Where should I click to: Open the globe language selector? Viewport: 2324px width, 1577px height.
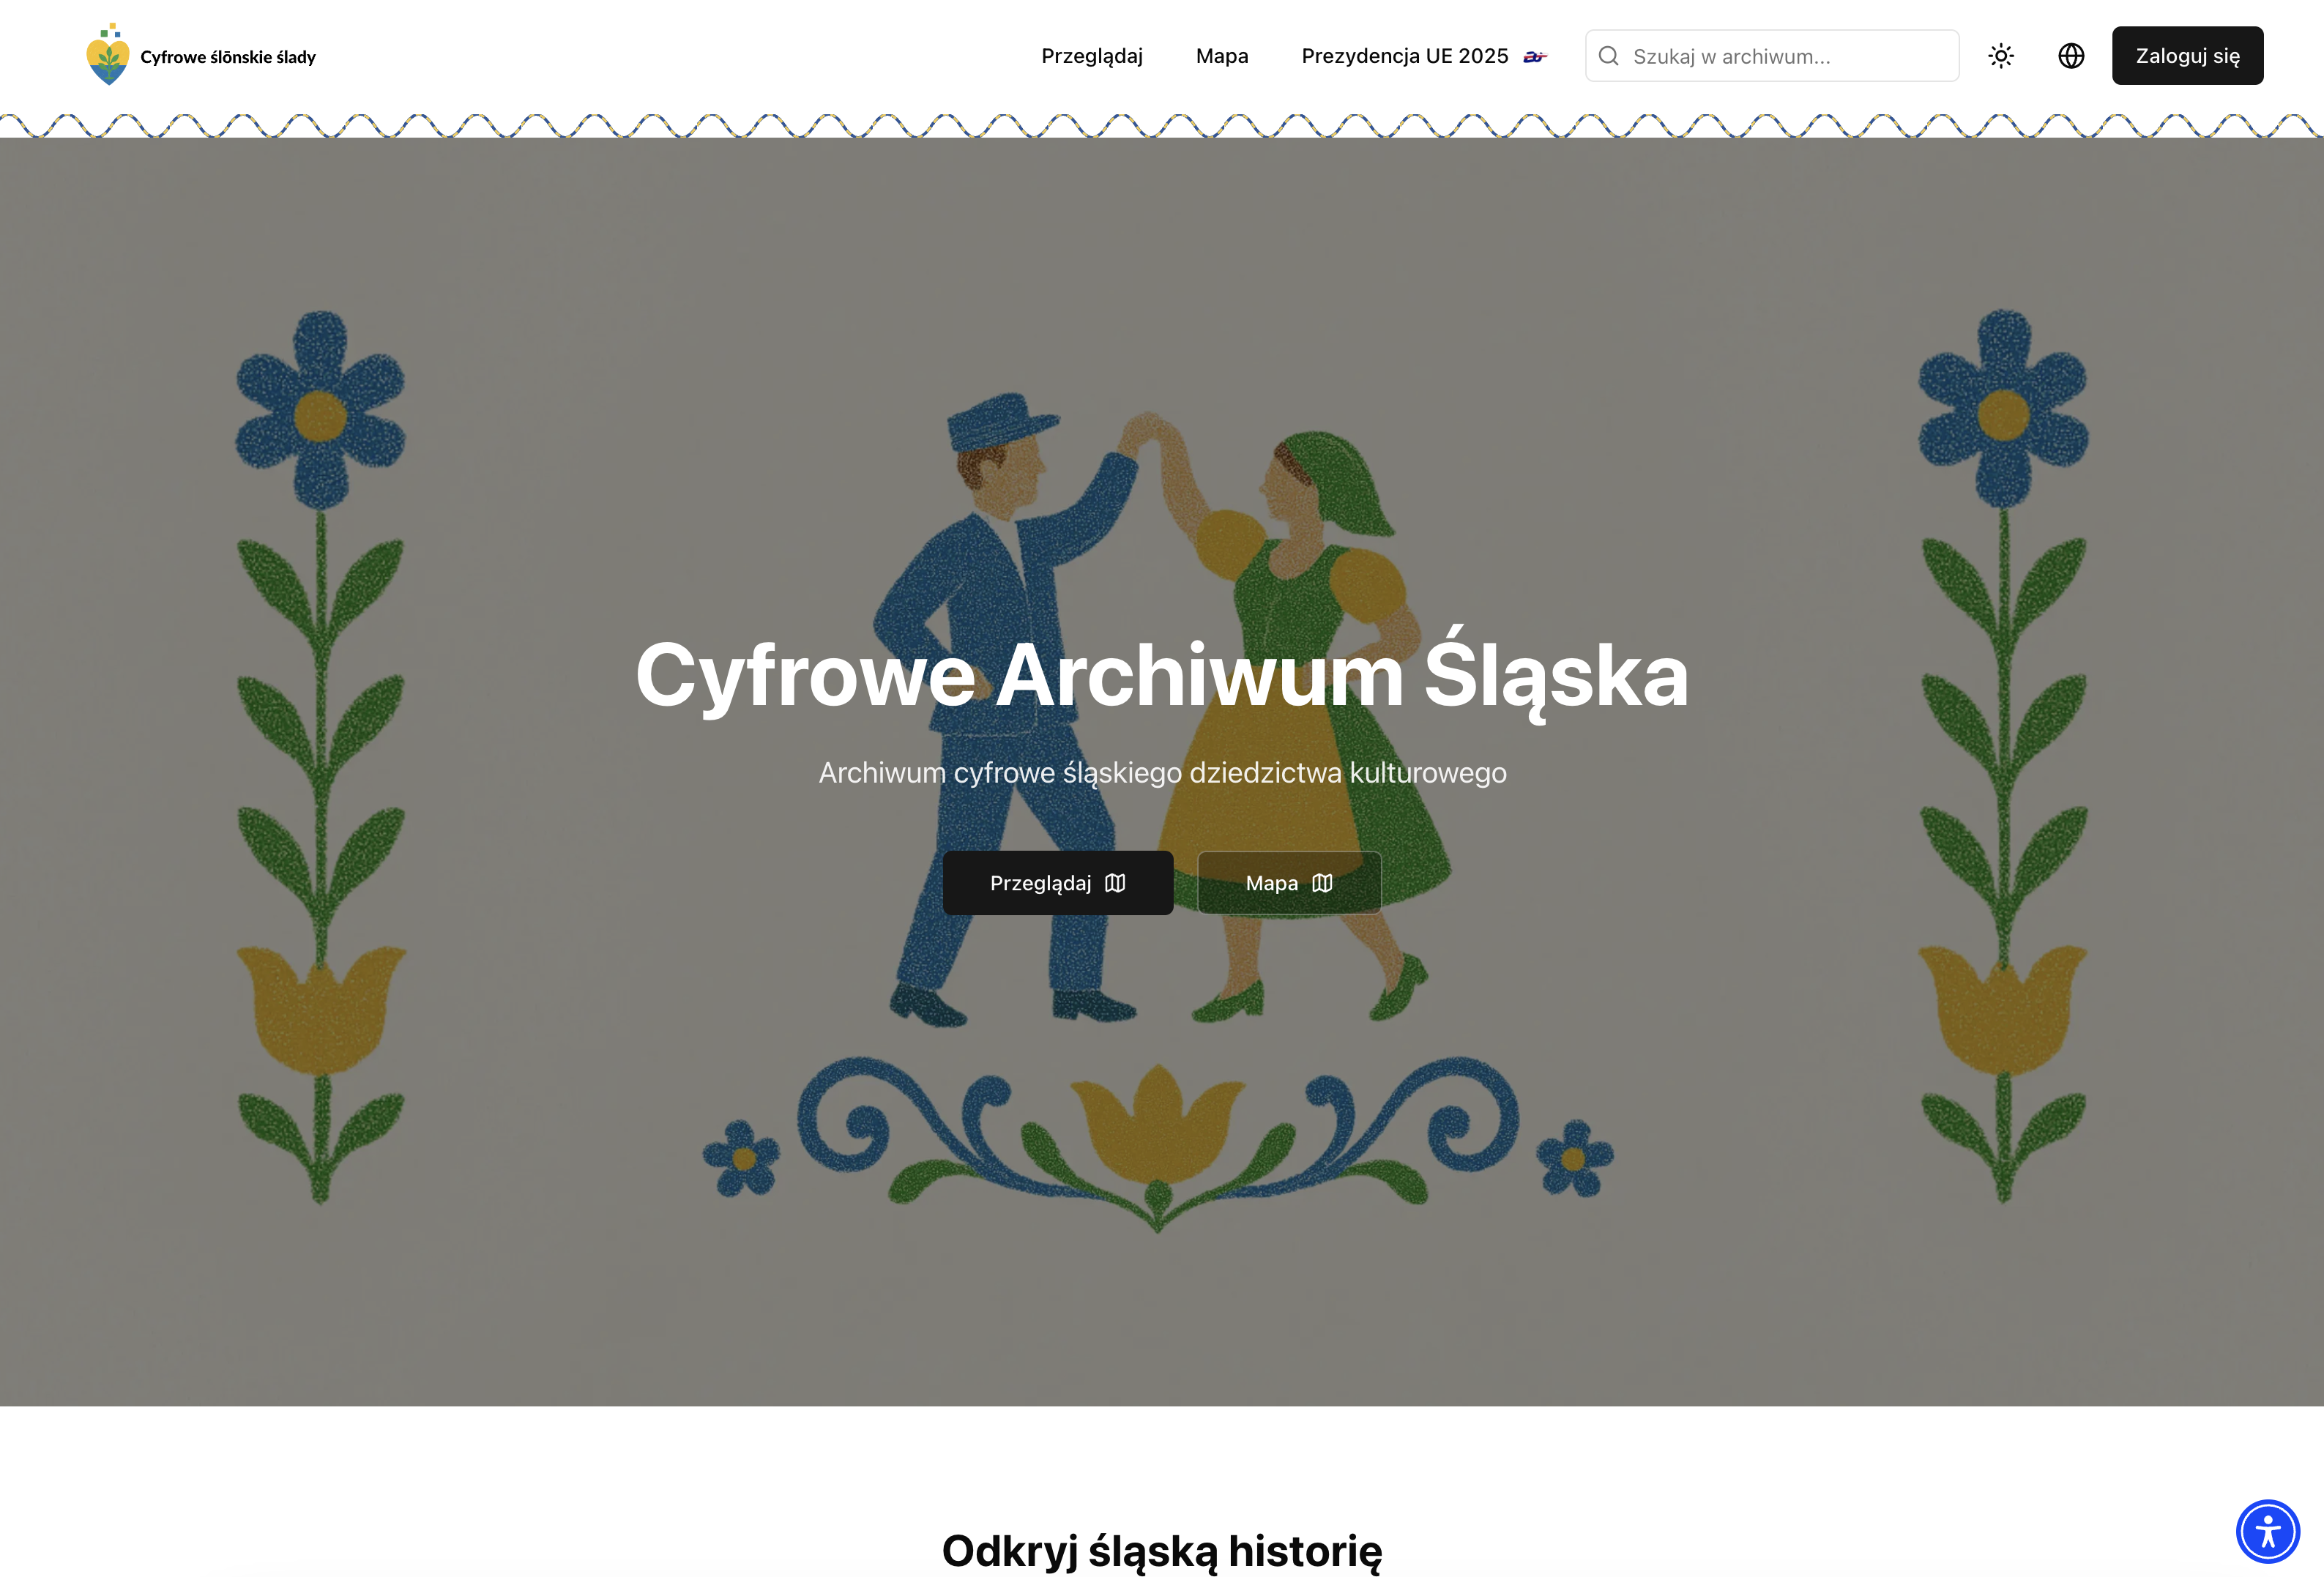(2070, 56)
